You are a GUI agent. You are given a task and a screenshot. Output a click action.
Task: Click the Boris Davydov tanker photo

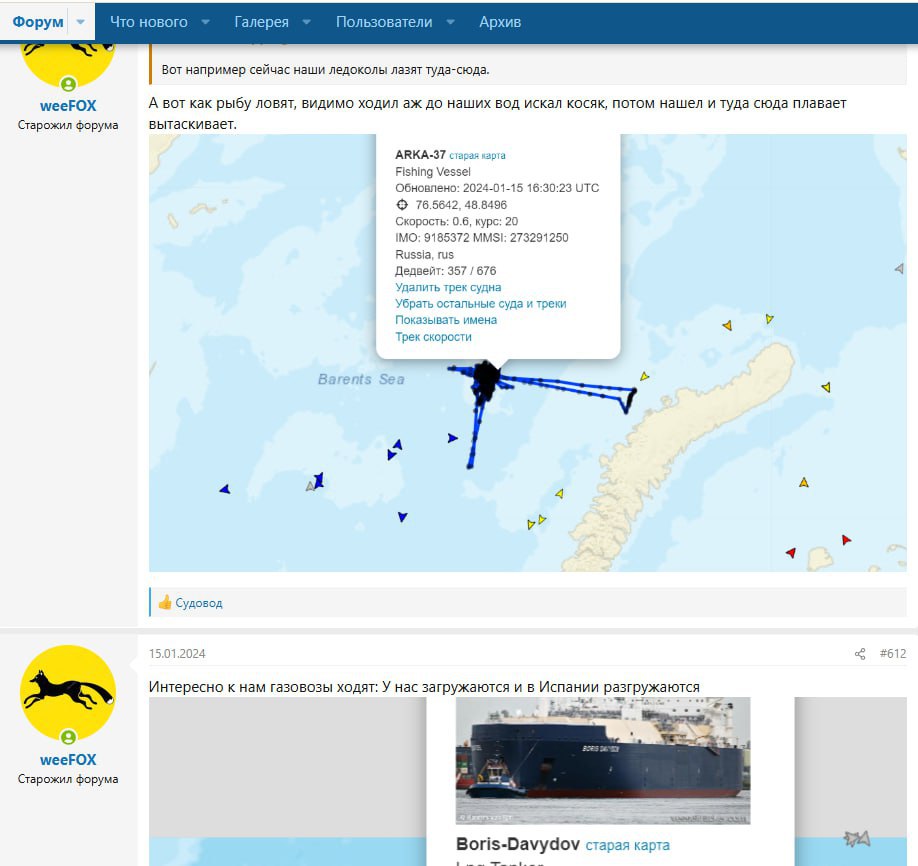pos(602,761)
